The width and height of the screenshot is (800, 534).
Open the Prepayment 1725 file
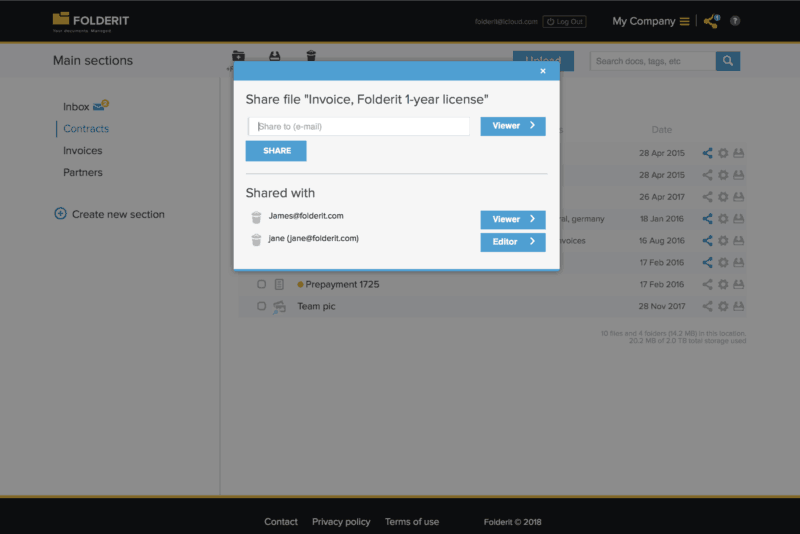(x=342, y=285)
